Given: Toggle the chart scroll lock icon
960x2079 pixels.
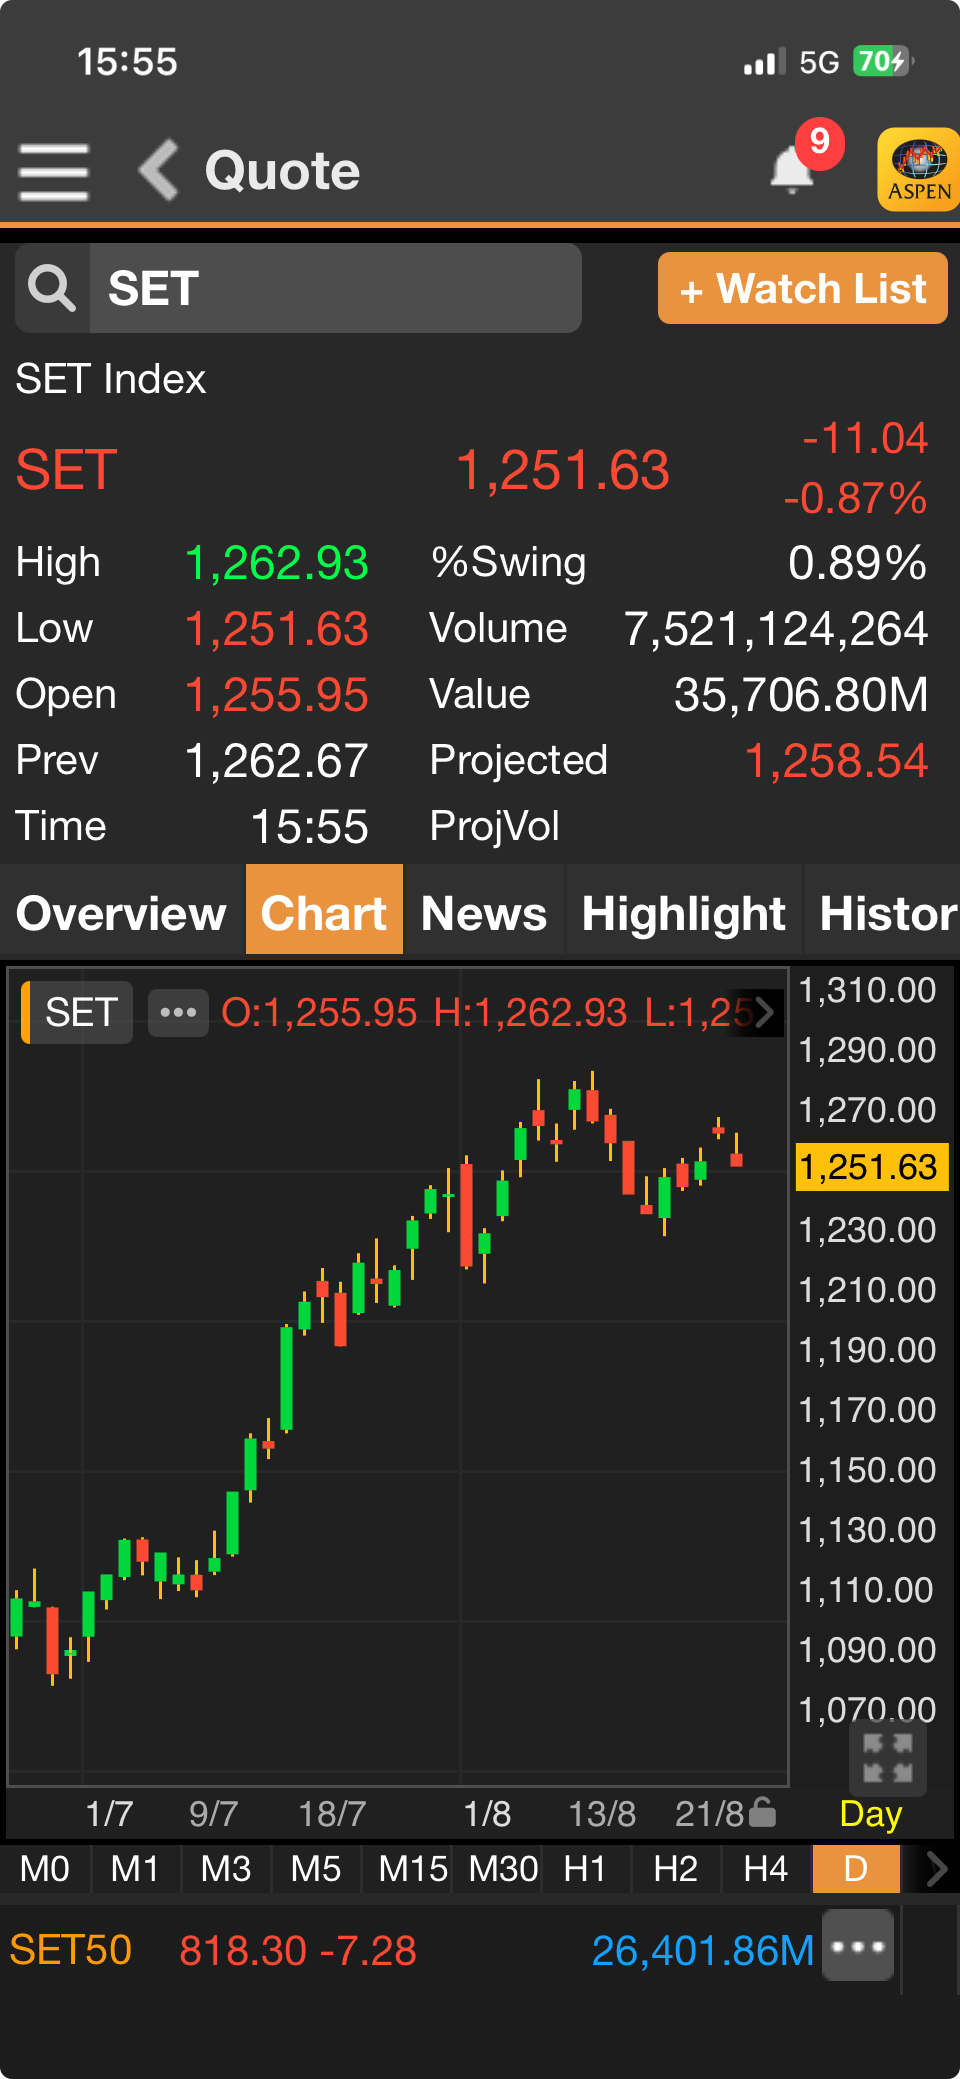Looking at the screenshot, I should [x=762, y=1812].
